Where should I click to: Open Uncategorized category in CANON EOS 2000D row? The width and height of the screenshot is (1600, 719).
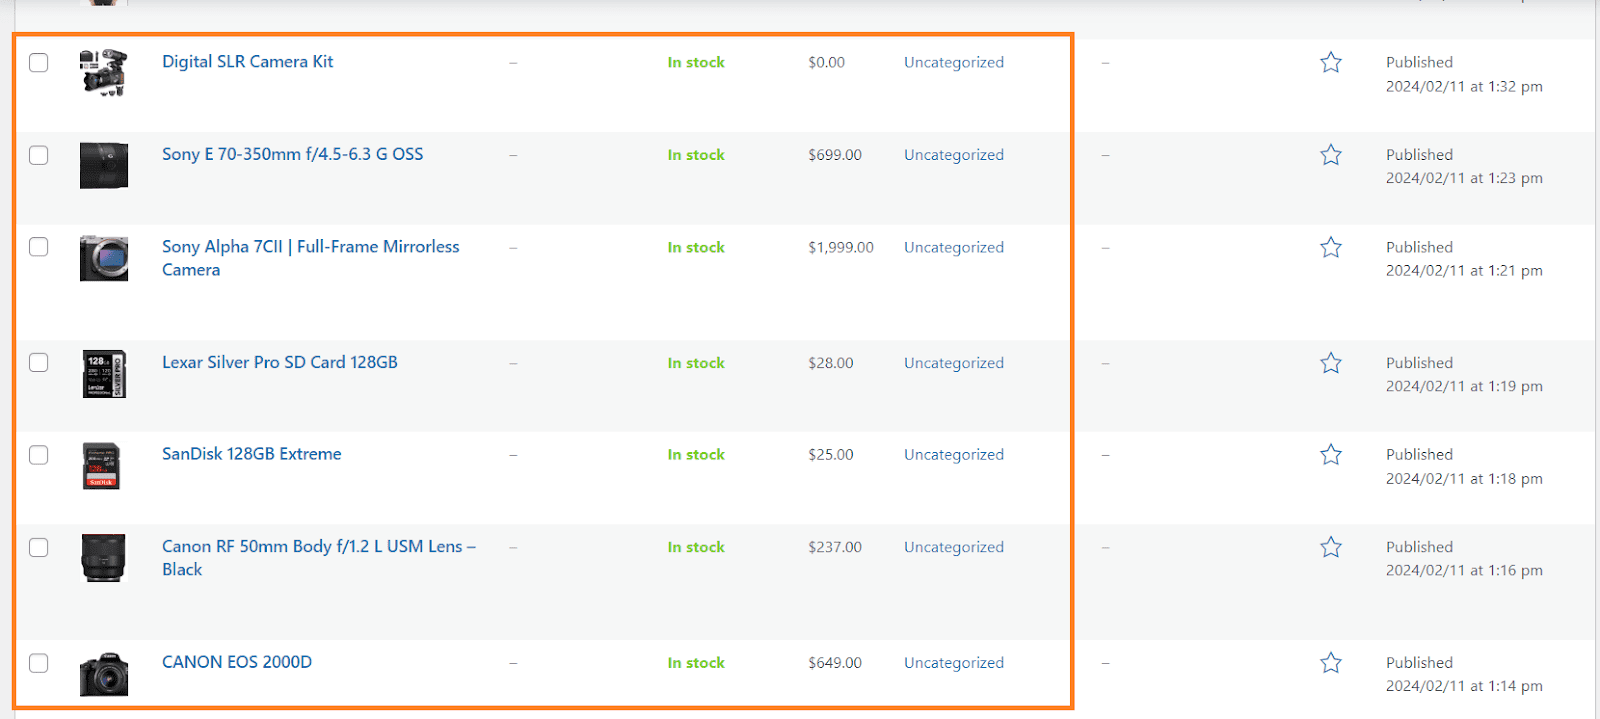[953, 663]
